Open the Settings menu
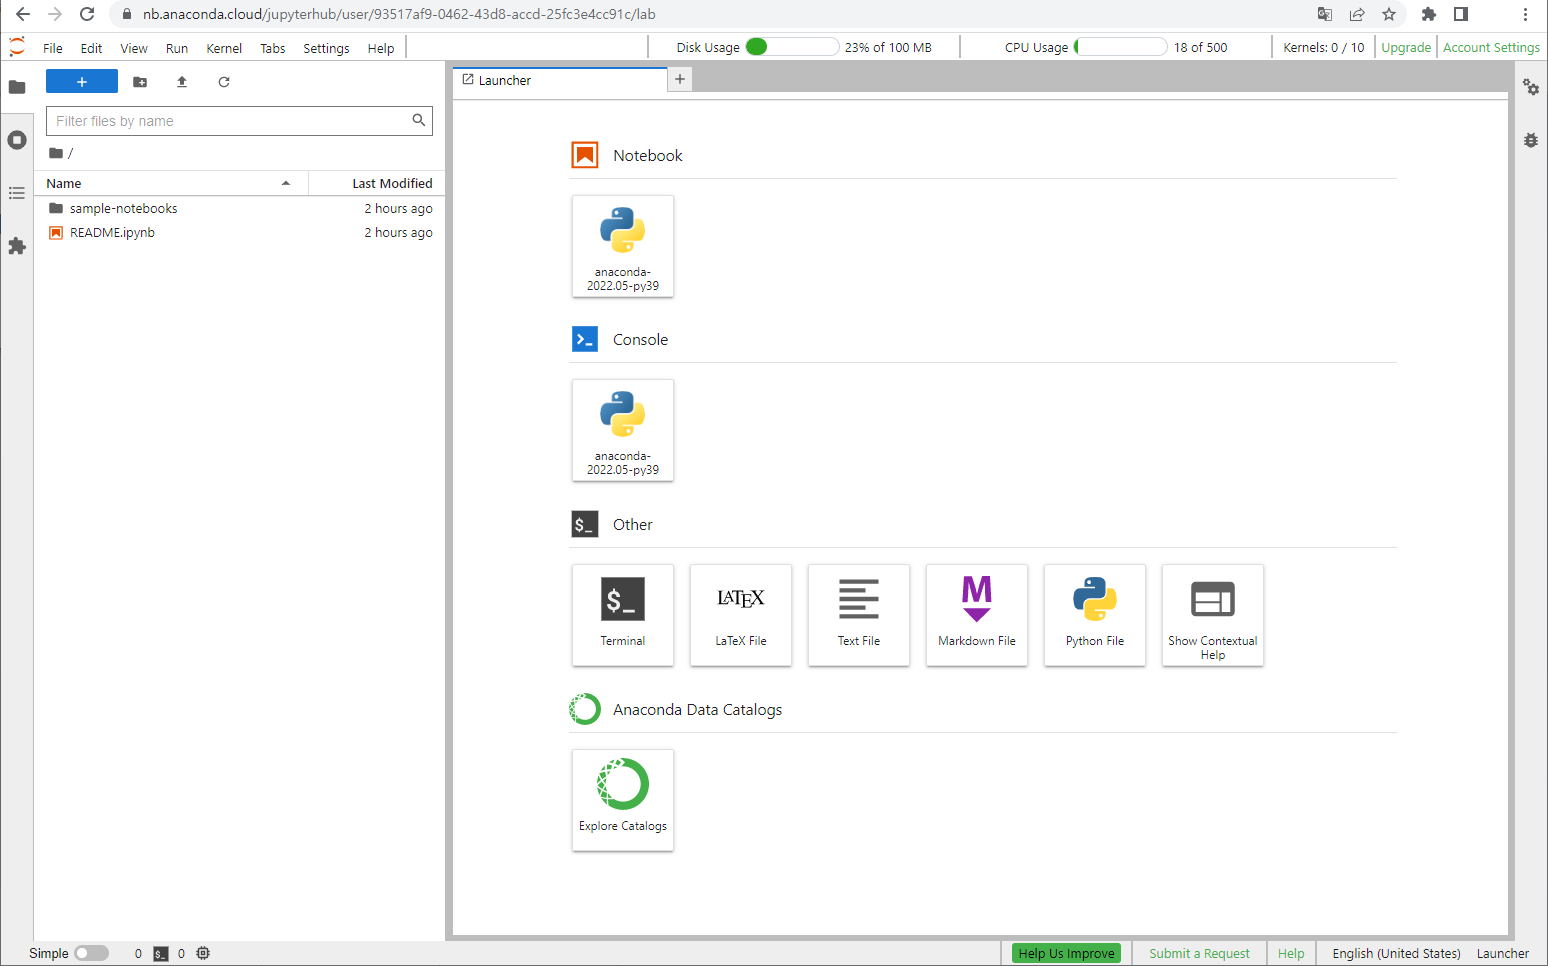This screenshot has width=1548, height=966. tap(326, 48)
